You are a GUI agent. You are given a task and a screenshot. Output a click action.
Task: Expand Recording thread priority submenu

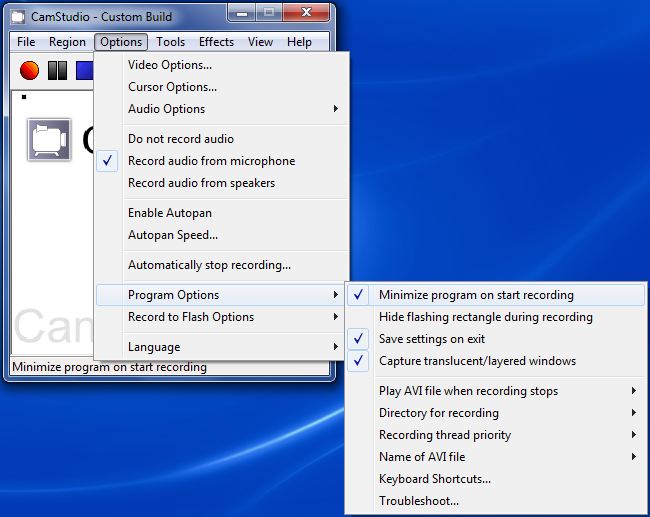(x=496, y=434)
